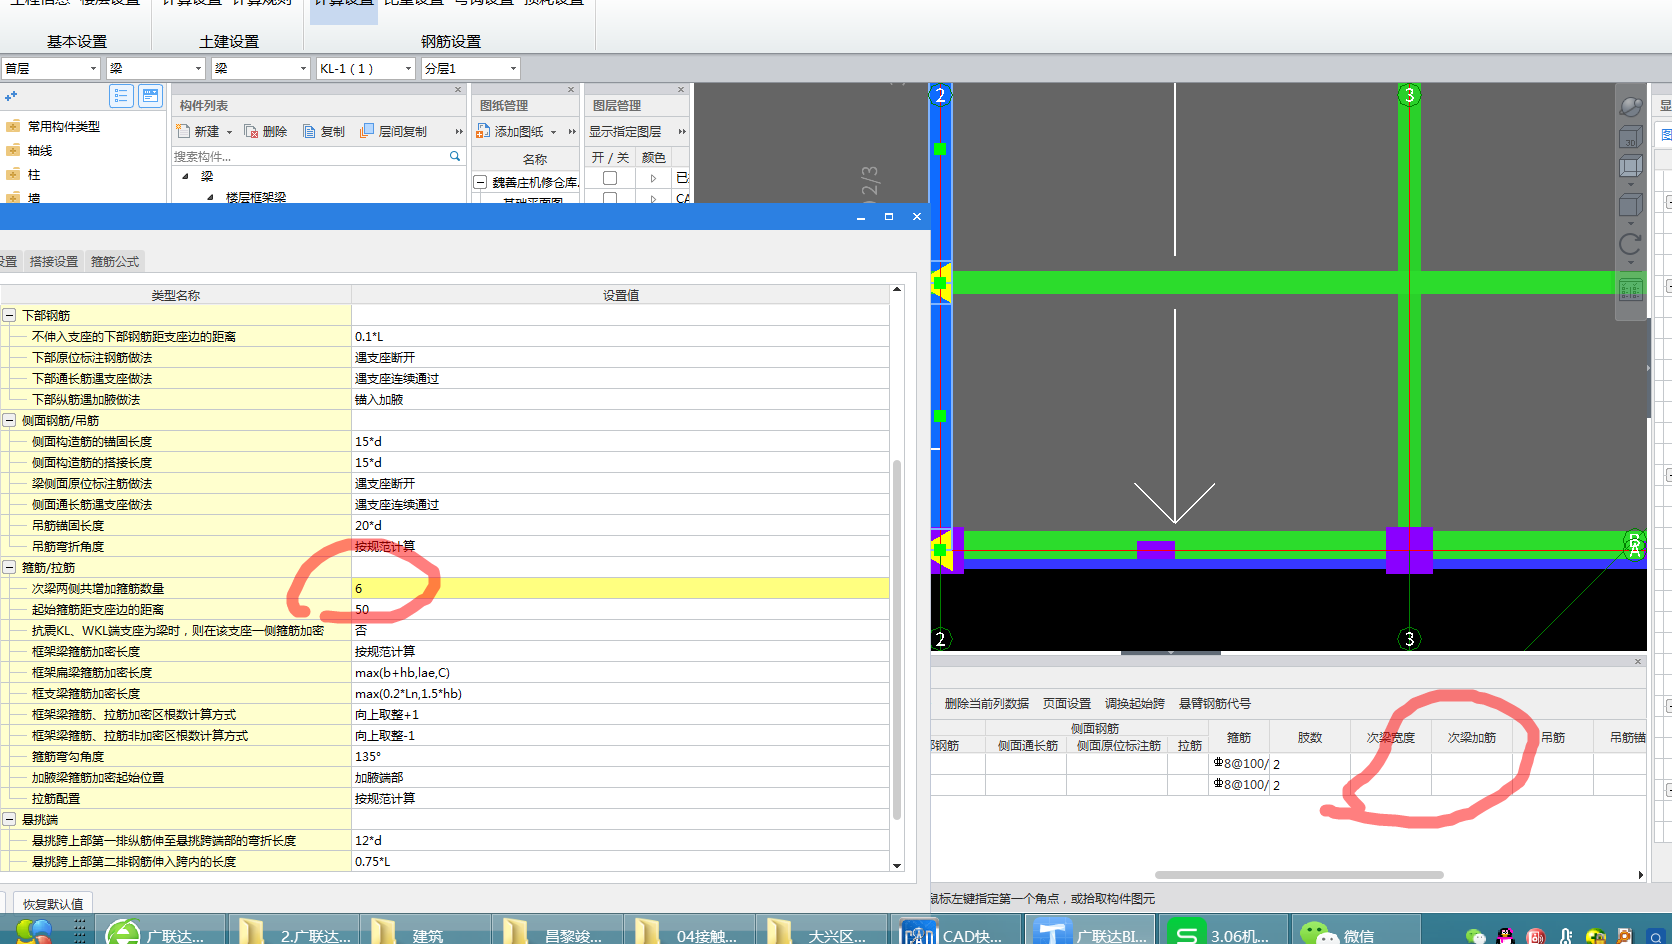Open 轴线 folder in navigation tree
This screenshot has width=1672, height=944.
(13, 150)
